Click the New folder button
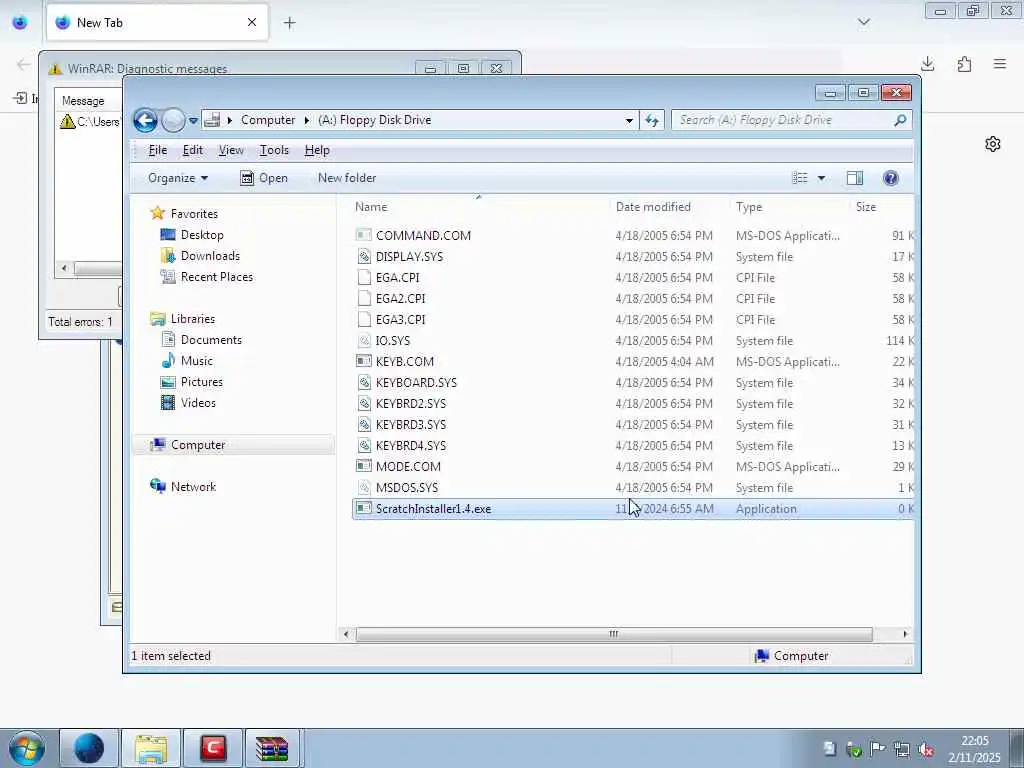This screenshot has height=768, width=1024. (x=347, y=178)
